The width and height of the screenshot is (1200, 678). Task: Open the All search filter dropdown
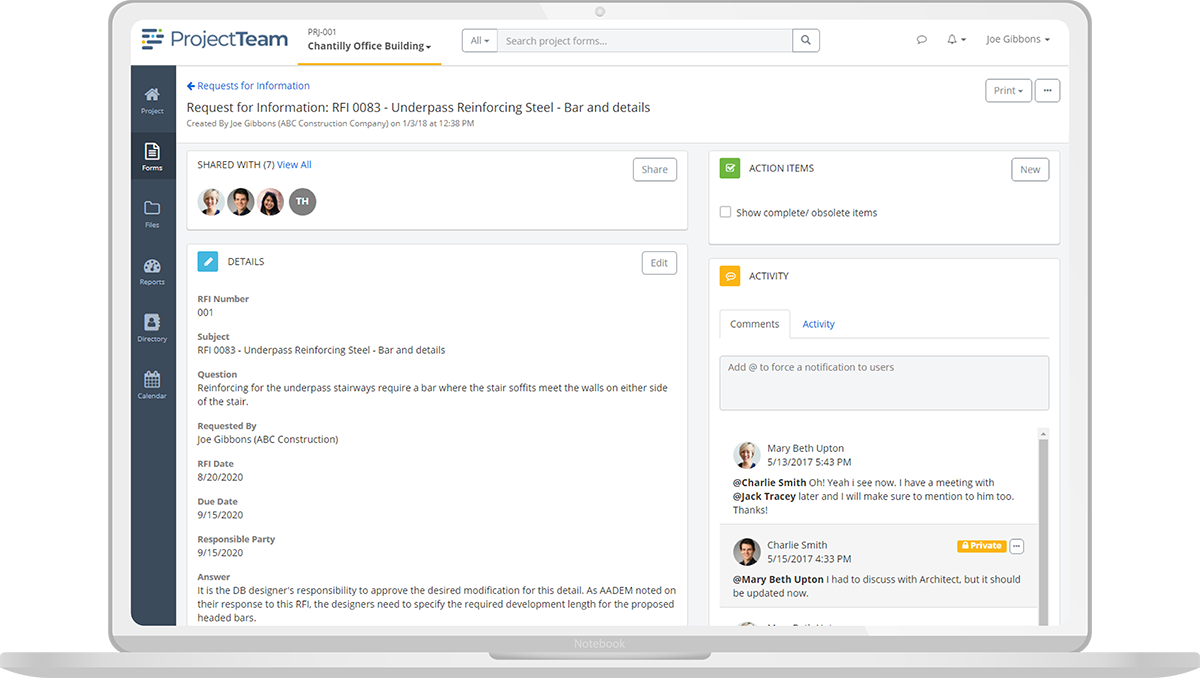coord(480,41)
